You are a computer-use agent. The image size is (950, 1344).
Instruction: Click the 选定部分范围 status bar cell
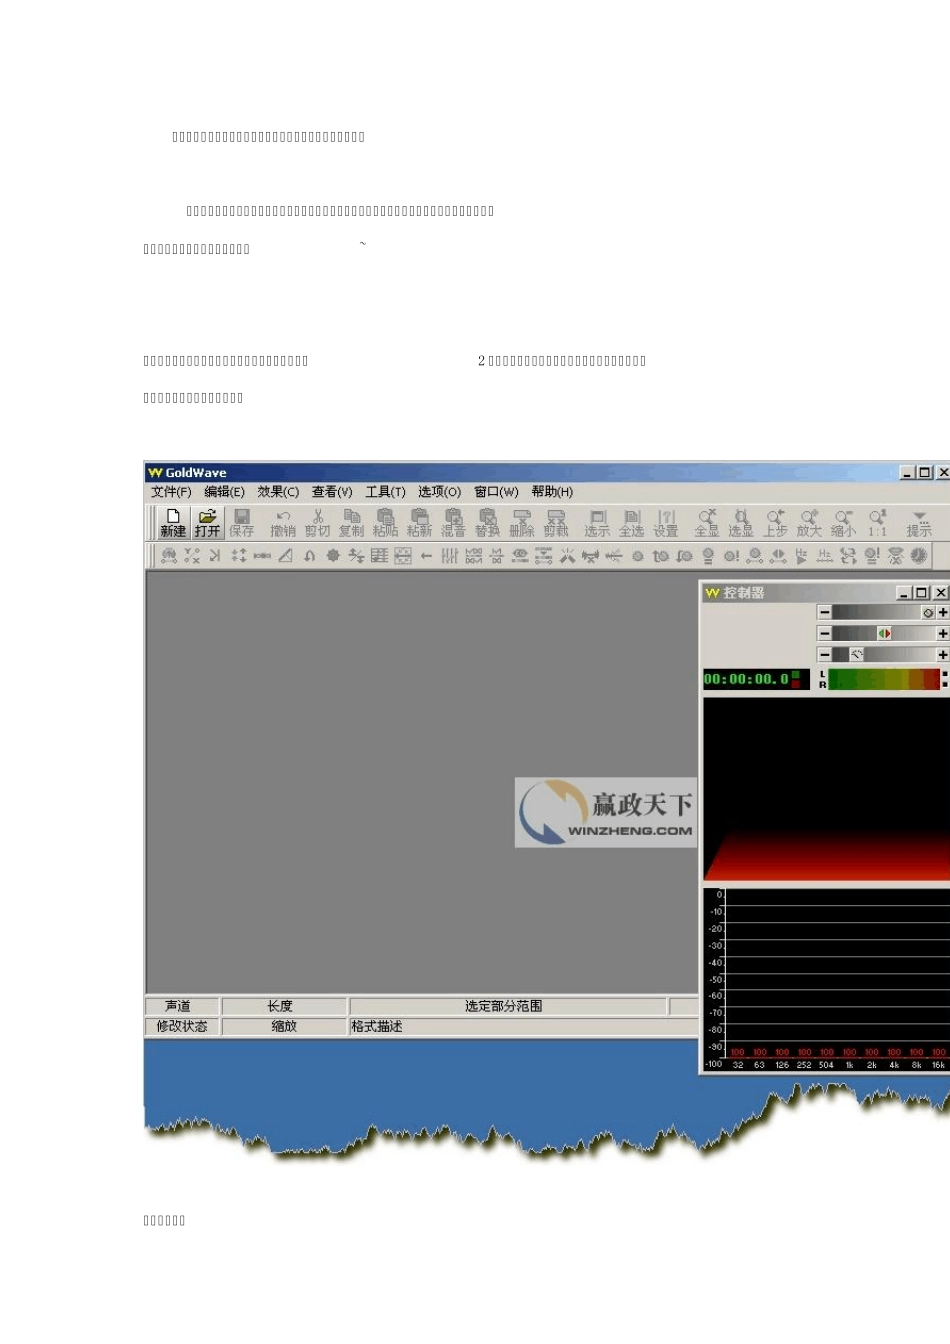click(x=508, y=1006)
